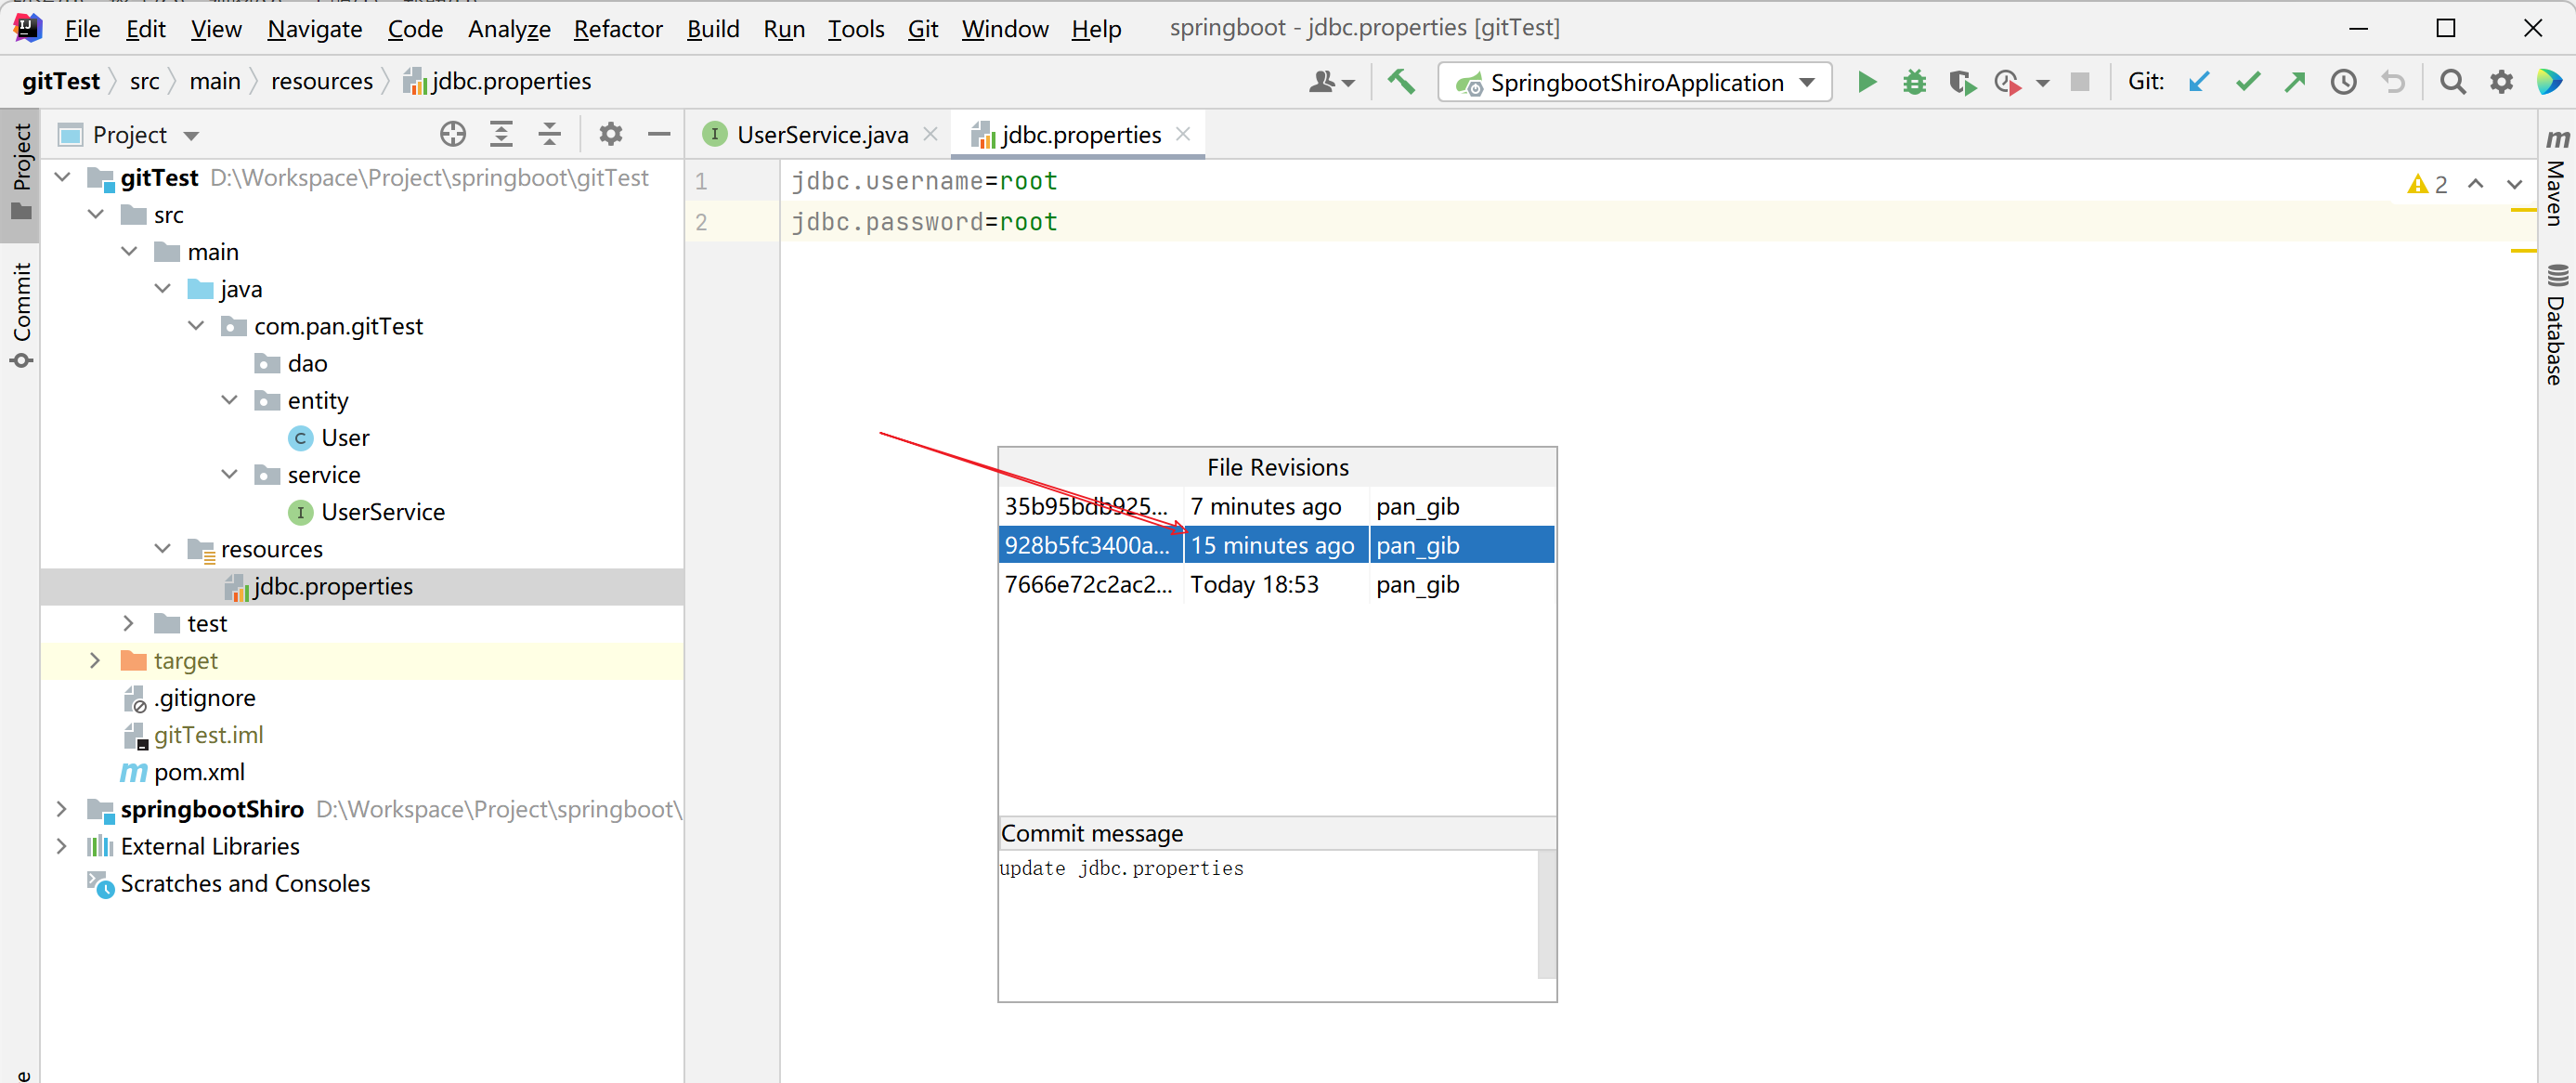Viewport: 2576px width, 1083px height.
Task: Toggle the Maven tool window
Action: point(2557,180)
